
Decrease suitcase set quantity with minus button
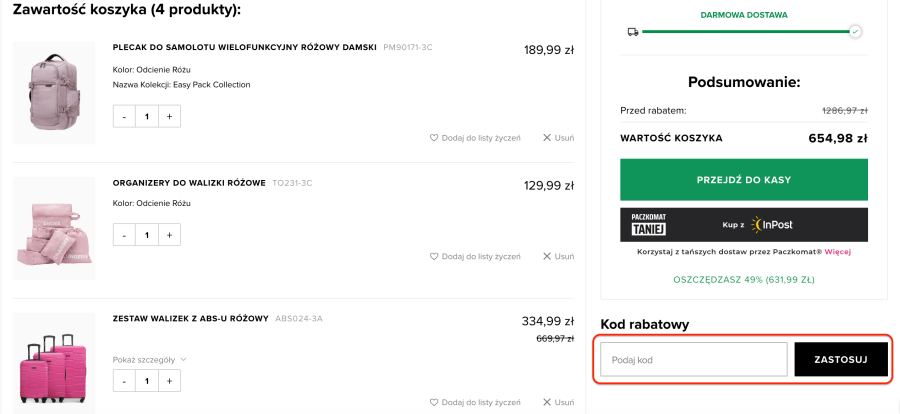125,381
